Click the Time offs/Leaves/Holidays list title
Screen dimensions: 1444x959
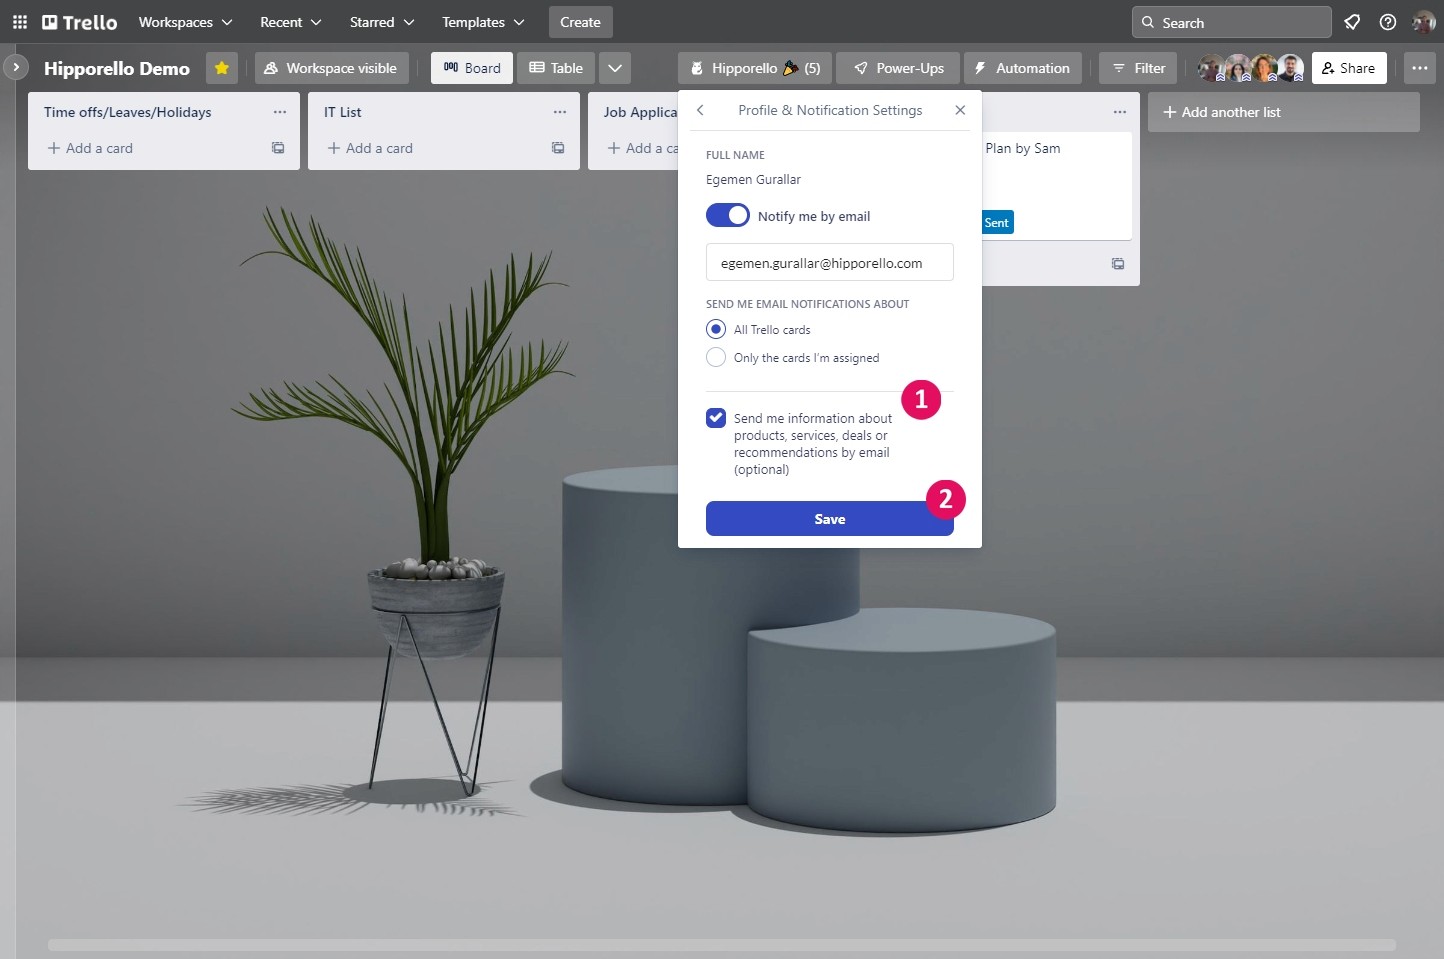click(127, 112)
